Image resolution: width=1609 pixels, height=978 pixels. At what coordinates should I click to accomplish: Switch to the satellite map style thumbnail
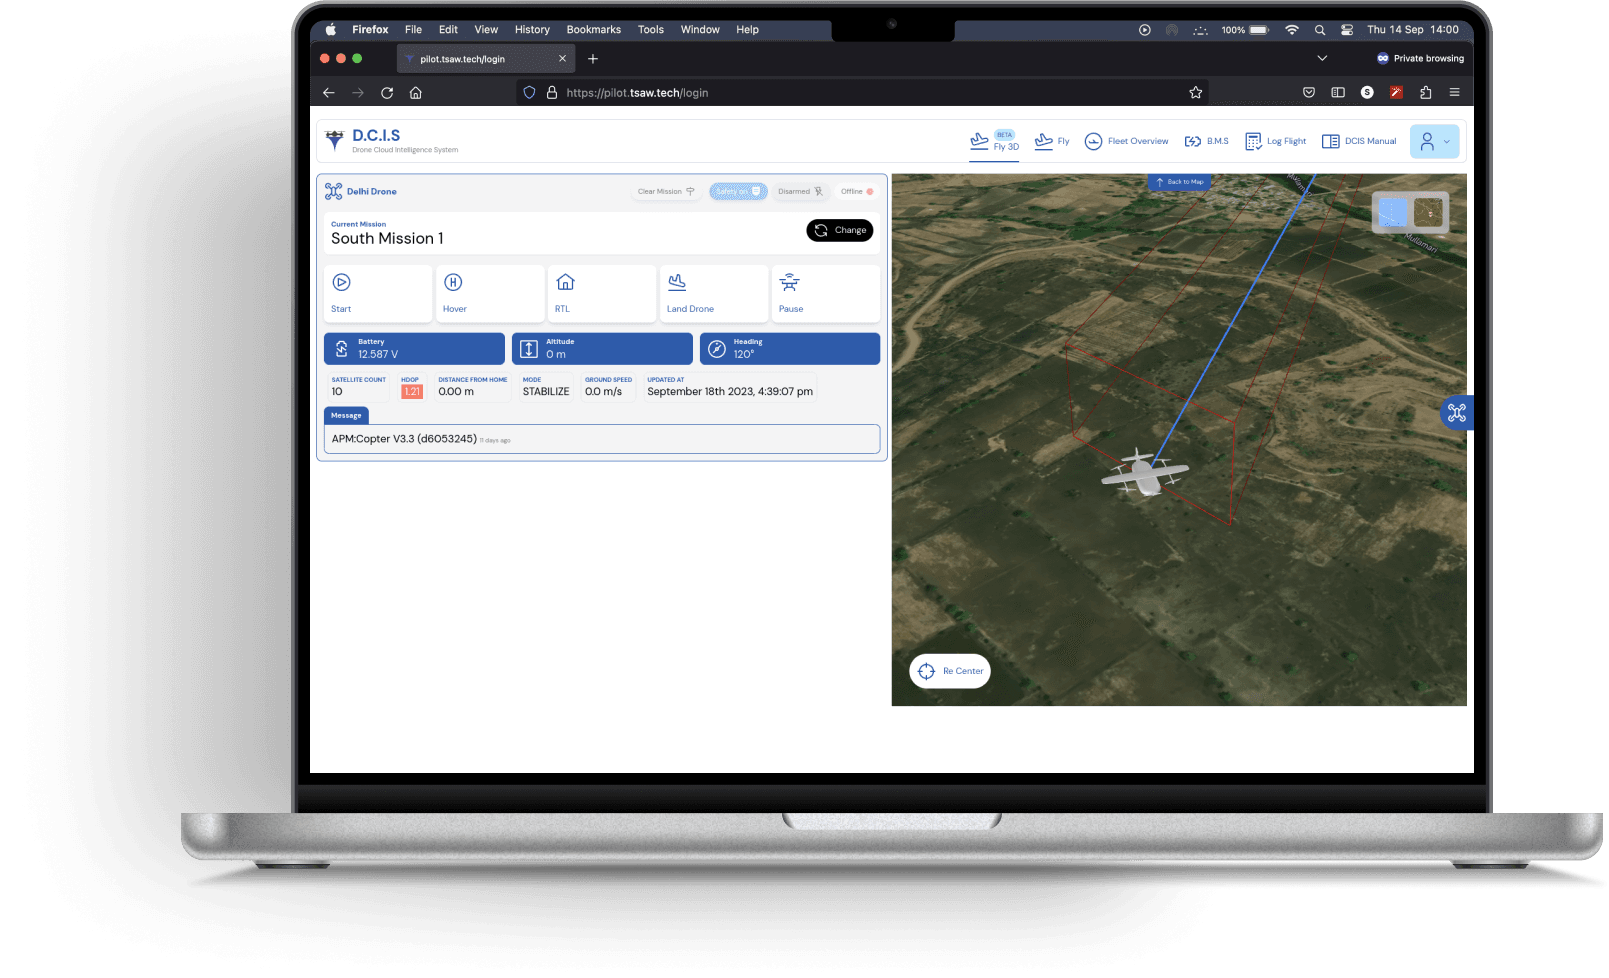point(1428,212)
